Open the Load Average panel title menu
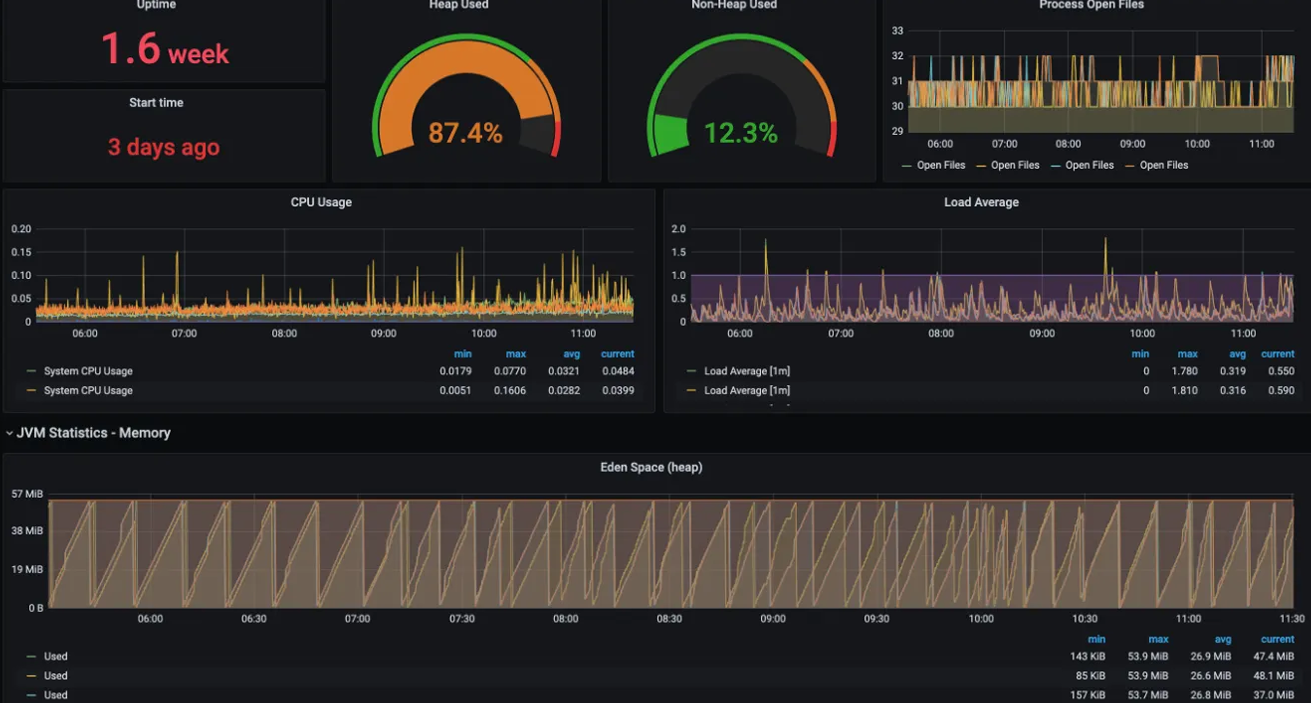This screenshot has width=1311, height=703. click(981, 202)
